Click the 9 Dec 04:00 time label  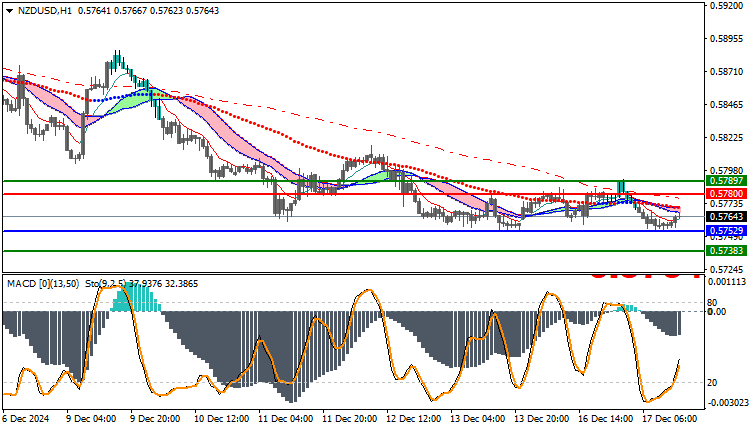click(x=91, y=419)
